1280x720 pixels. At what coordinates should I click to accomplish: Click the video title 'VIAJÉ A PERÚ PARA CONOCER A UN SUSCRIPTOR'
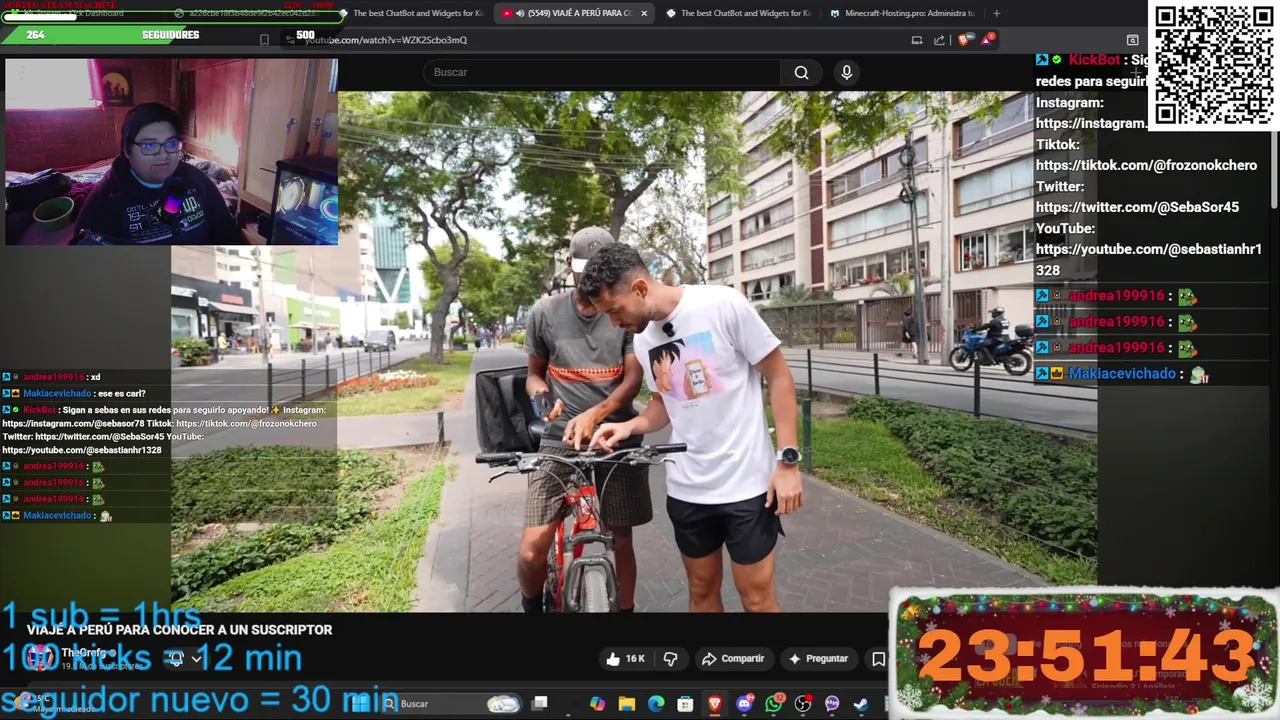pos(179,630)
